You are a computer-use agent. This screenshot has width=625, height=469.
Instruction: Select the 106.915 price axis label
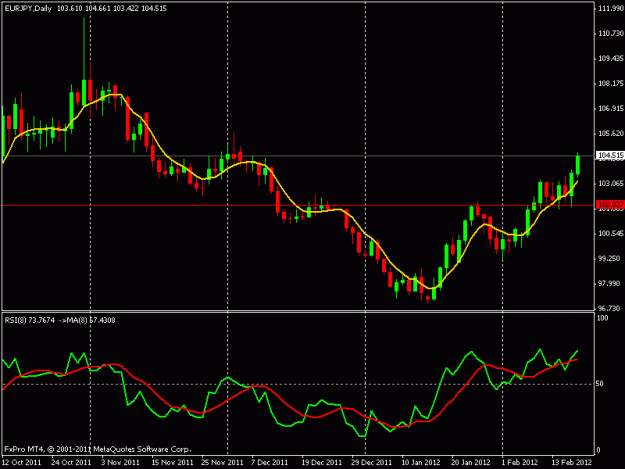point(610,108)
